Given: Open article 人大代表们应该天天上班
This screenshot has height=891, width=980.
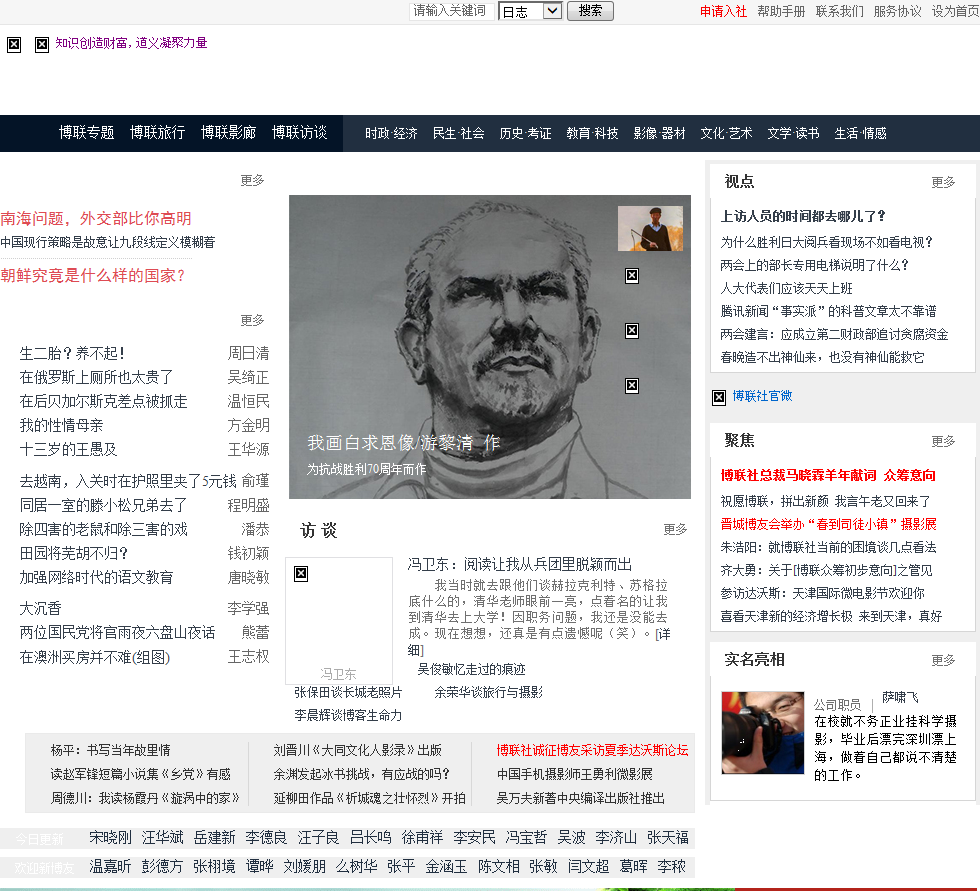Looking at the screenshot, I should [786, 288].
